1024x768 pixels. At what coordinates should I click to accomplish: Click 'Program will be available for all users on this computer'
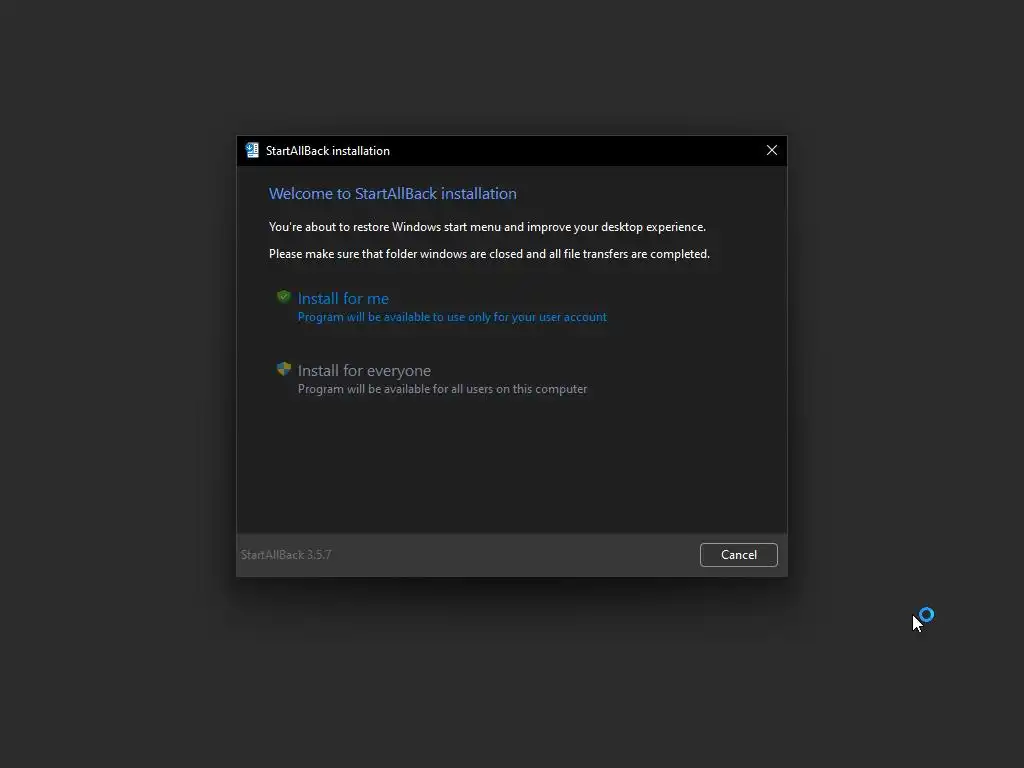[x=442, y=389]
